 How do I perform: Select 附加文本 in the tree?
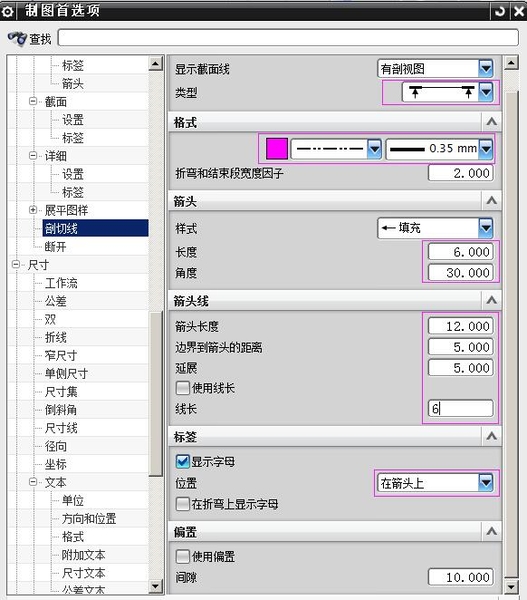click(83, 555)
